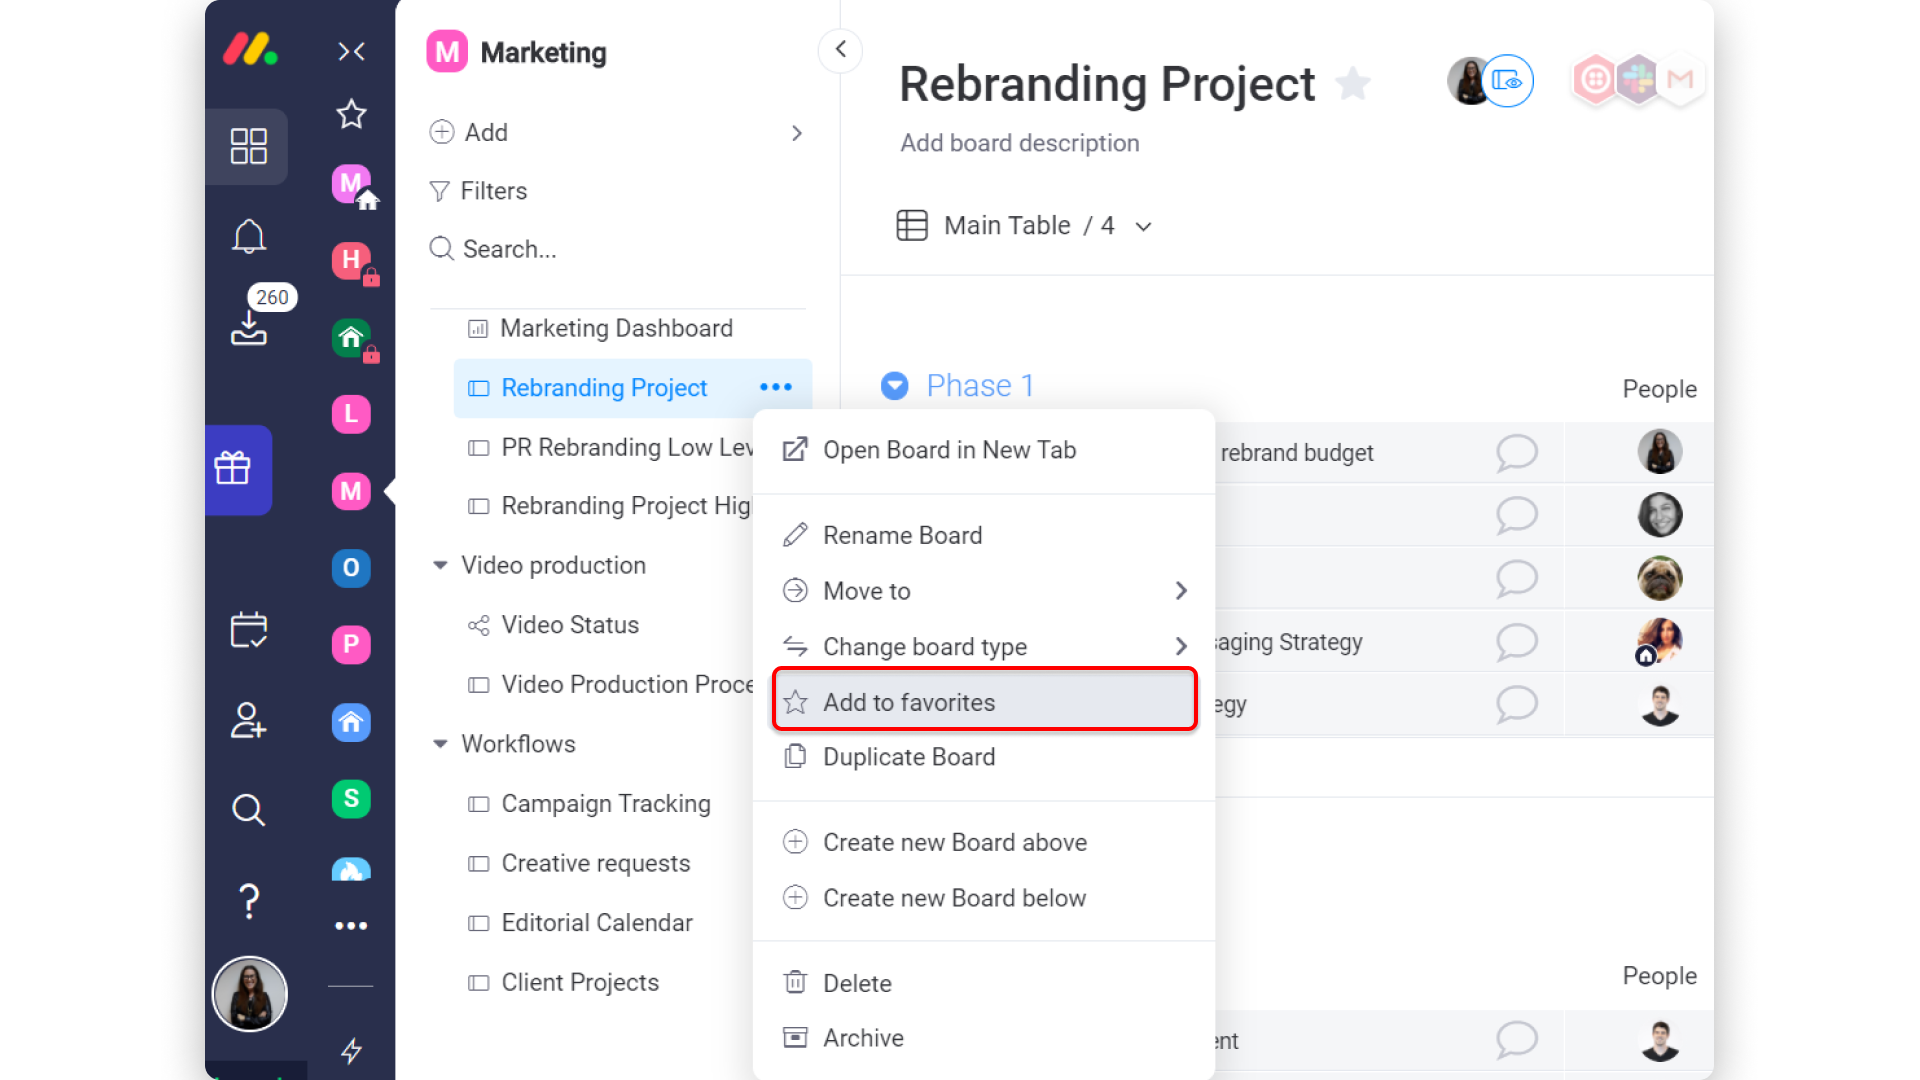1920x1080 pixels.
Task: Select Archive from context menu
Action: 984,1039
